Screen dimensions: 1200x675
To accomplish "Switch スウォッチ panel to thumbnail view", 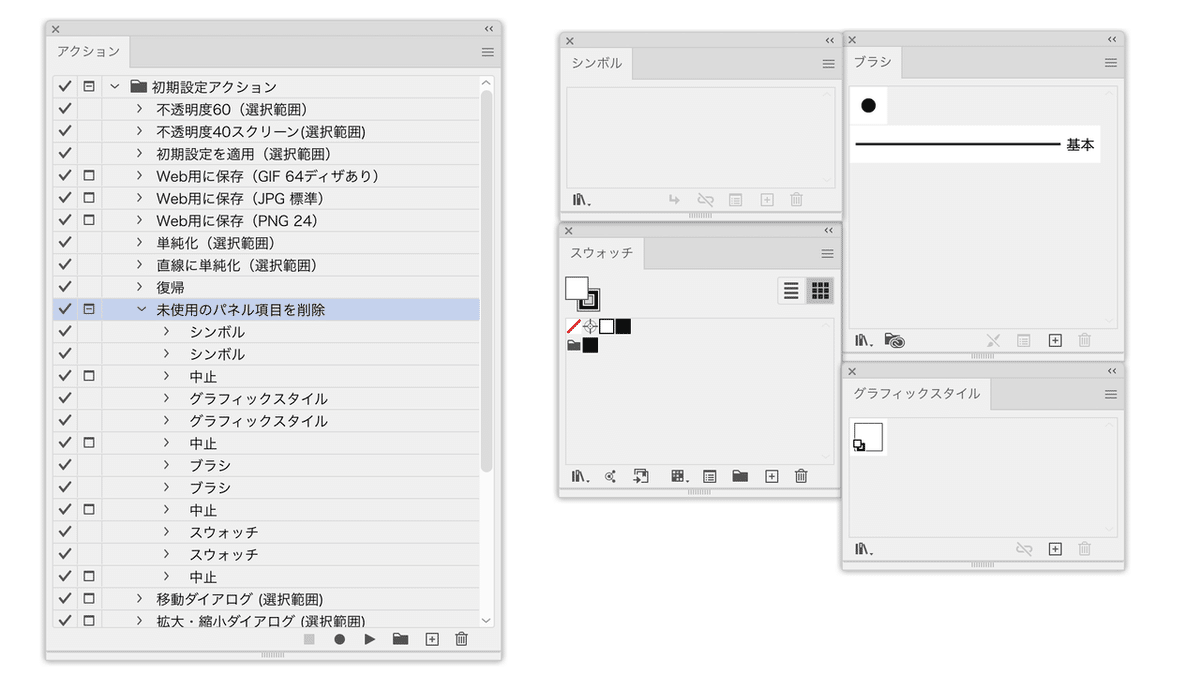I will pos(820,291).
